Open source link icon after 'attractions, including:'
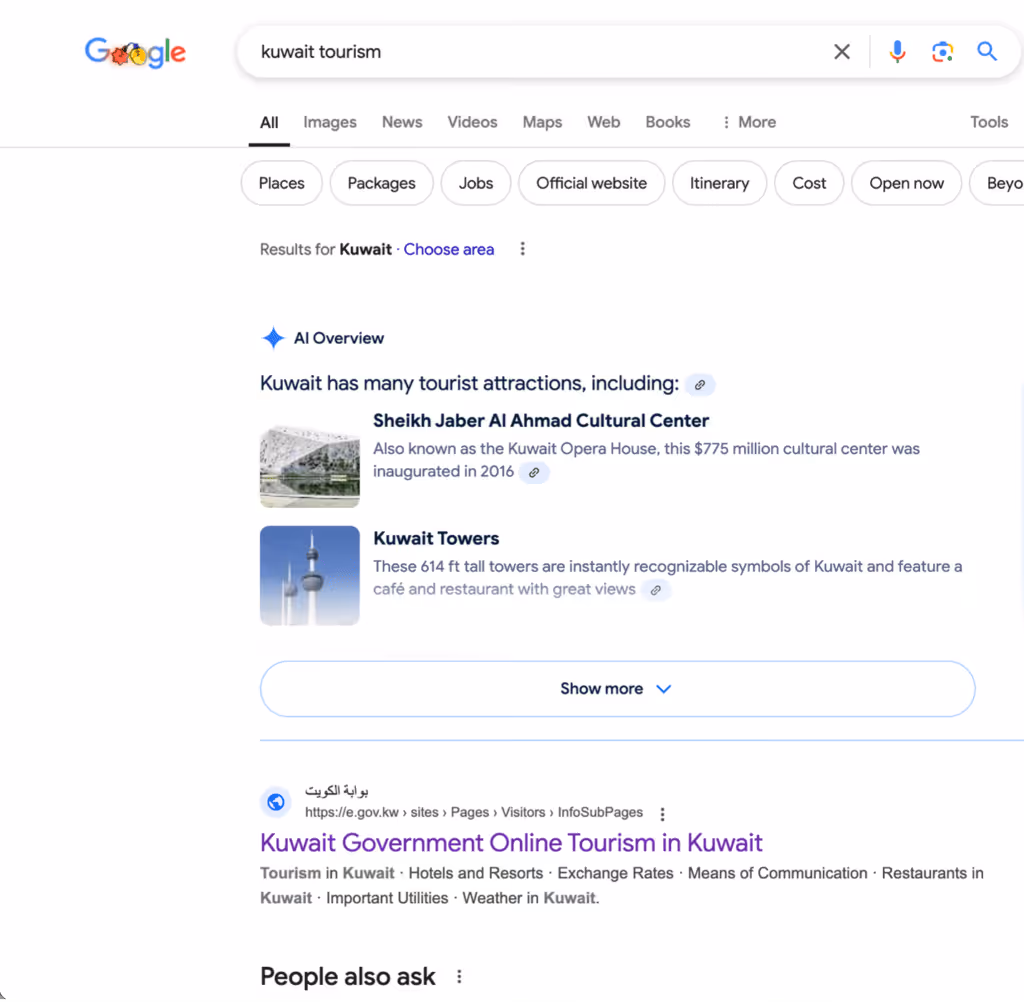1024x1002 pixels. [700, 385]
